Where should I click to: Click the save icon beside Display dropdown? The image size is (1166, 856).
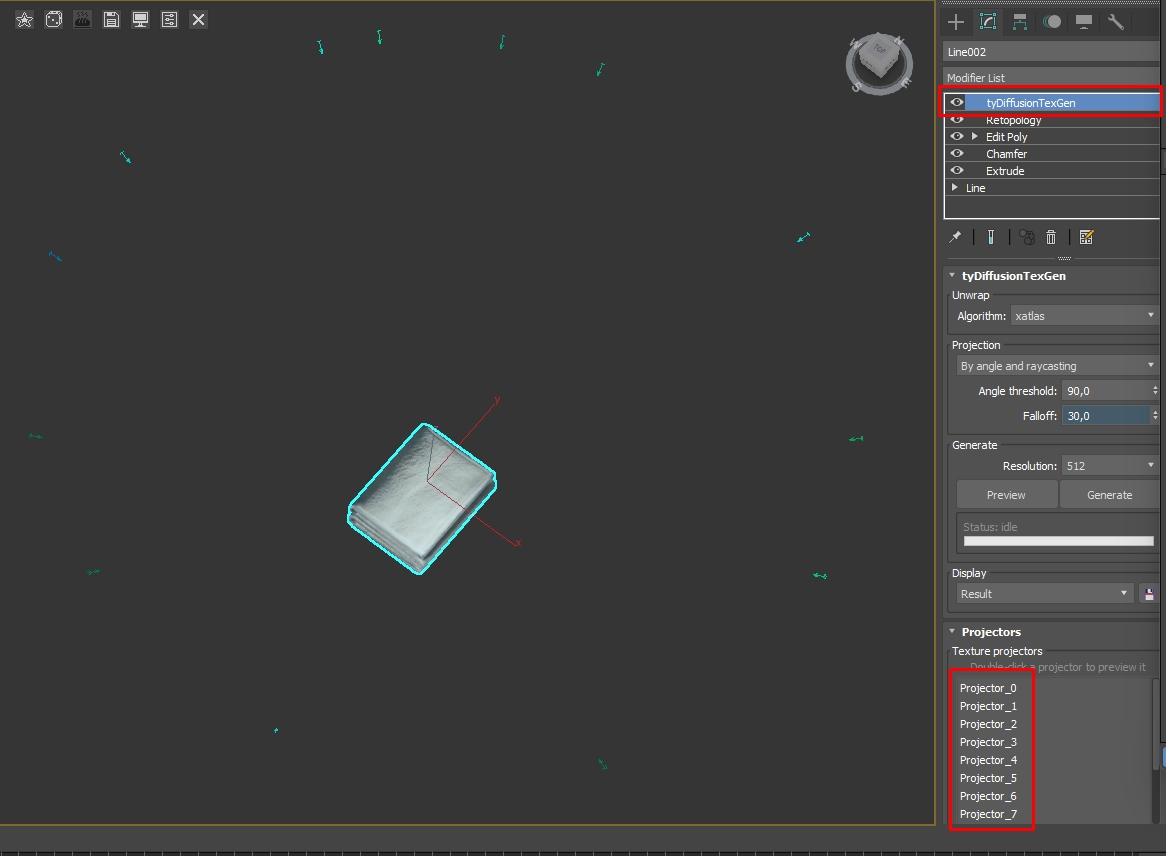click(x=1149, y=594)
